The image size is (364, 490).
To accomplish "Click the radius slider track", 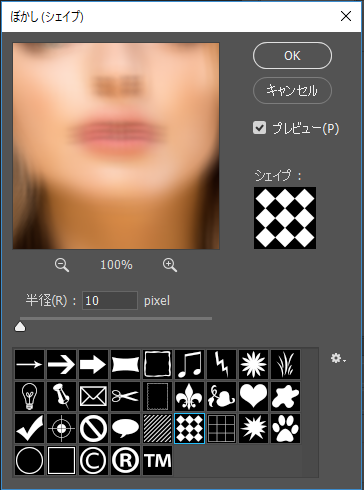I will click(116, 319).
